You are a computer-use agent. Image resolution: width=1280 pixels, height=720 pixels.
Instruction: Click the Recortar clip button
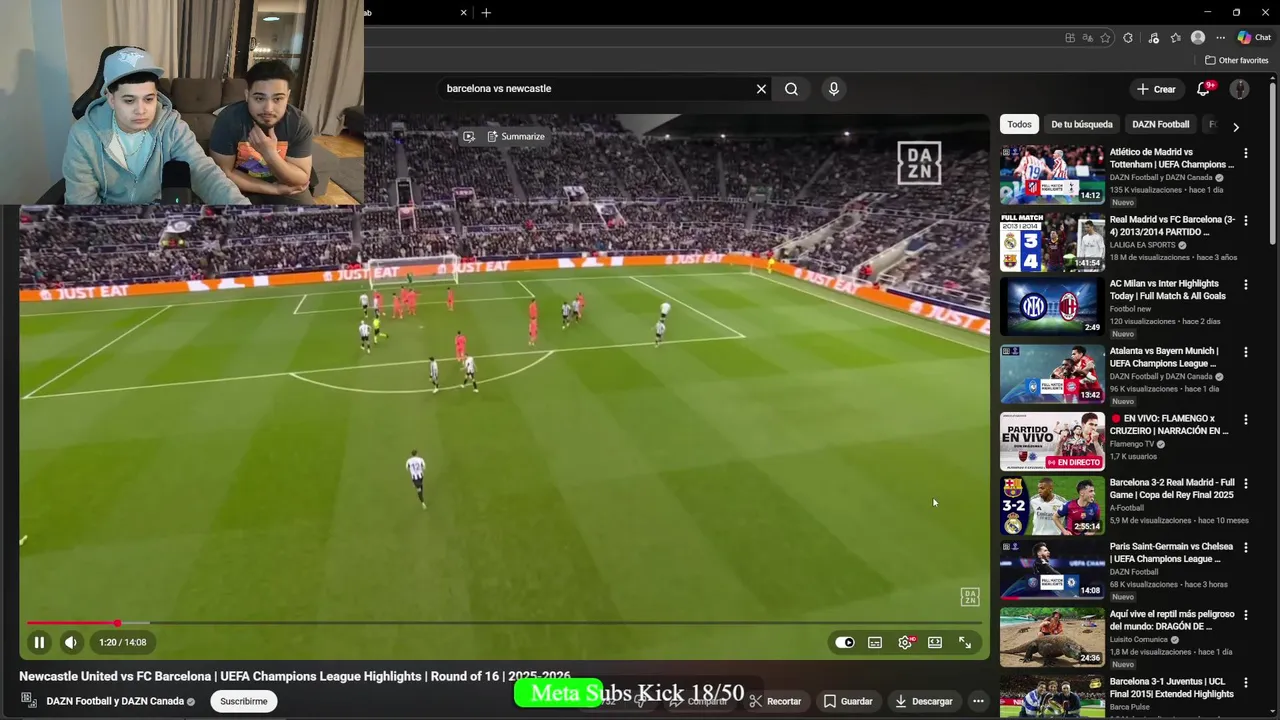pyautogui.click(x=776, y=701)
